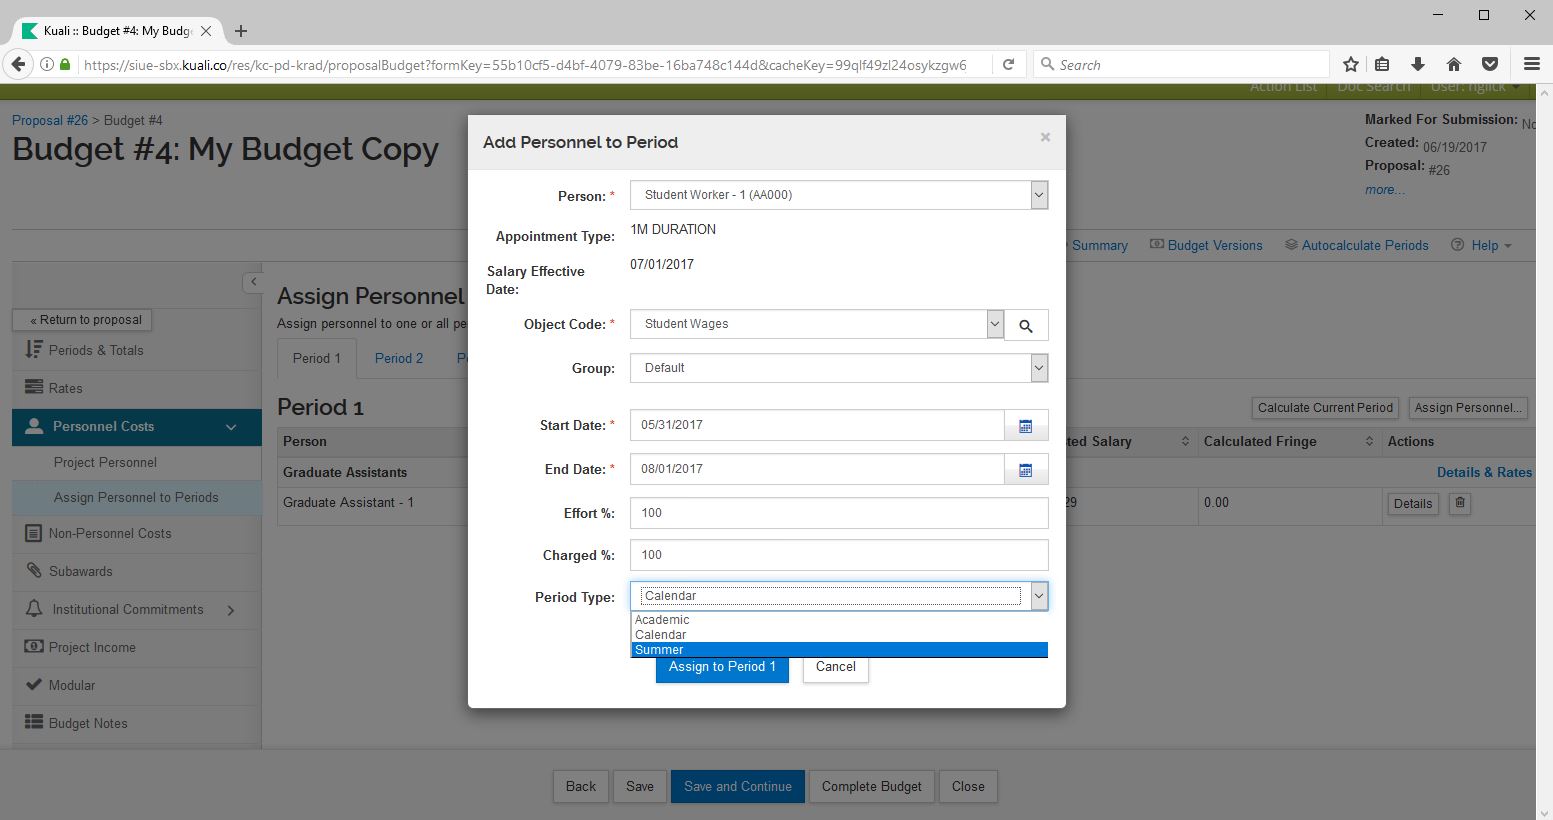Open the Group dropdown
The image size is (1553, 820).
(x=1039, y=368)
